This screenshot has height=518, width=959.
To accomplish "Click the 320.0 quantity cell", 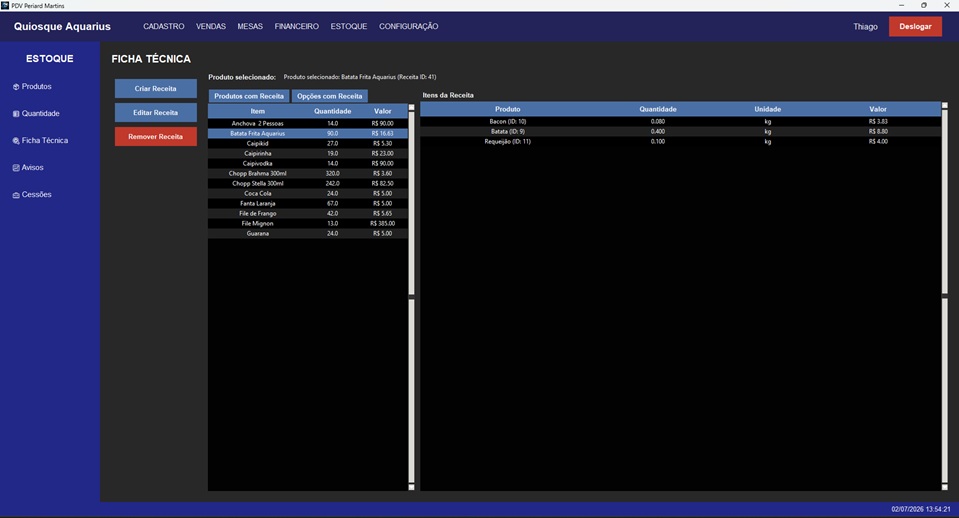I will (x=333, y=174).
